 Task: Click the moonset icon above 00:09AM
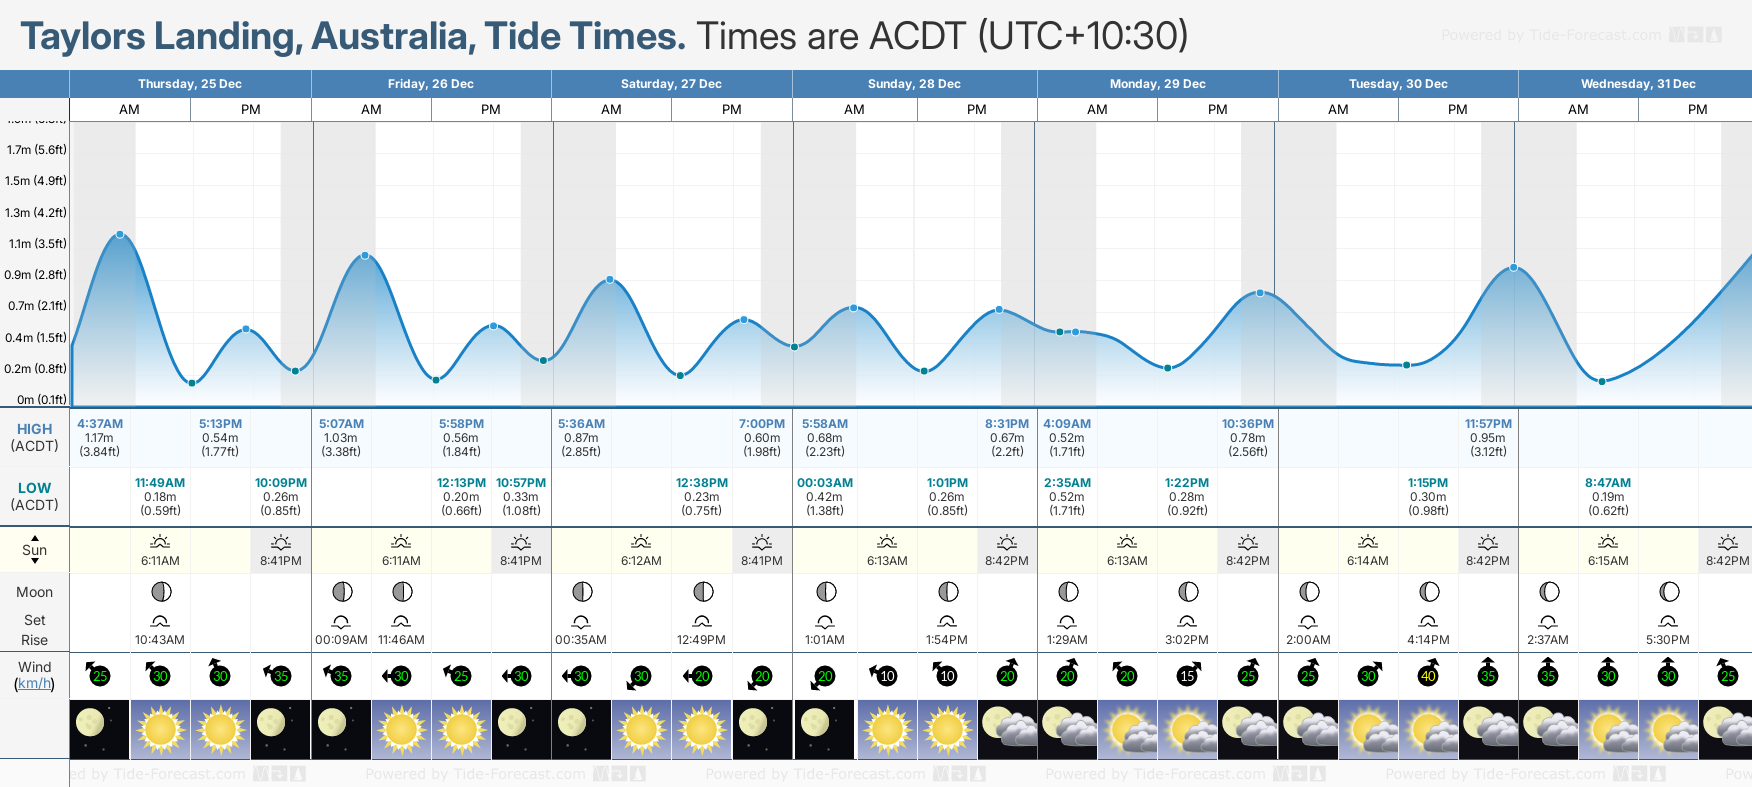click(341, 621)
